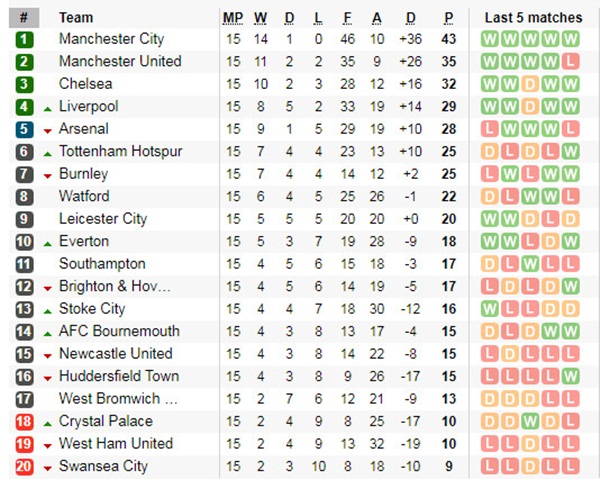Click Liverpool's green up-trend arrow
This screenshot has width=600, height=479.
point(48,107)
